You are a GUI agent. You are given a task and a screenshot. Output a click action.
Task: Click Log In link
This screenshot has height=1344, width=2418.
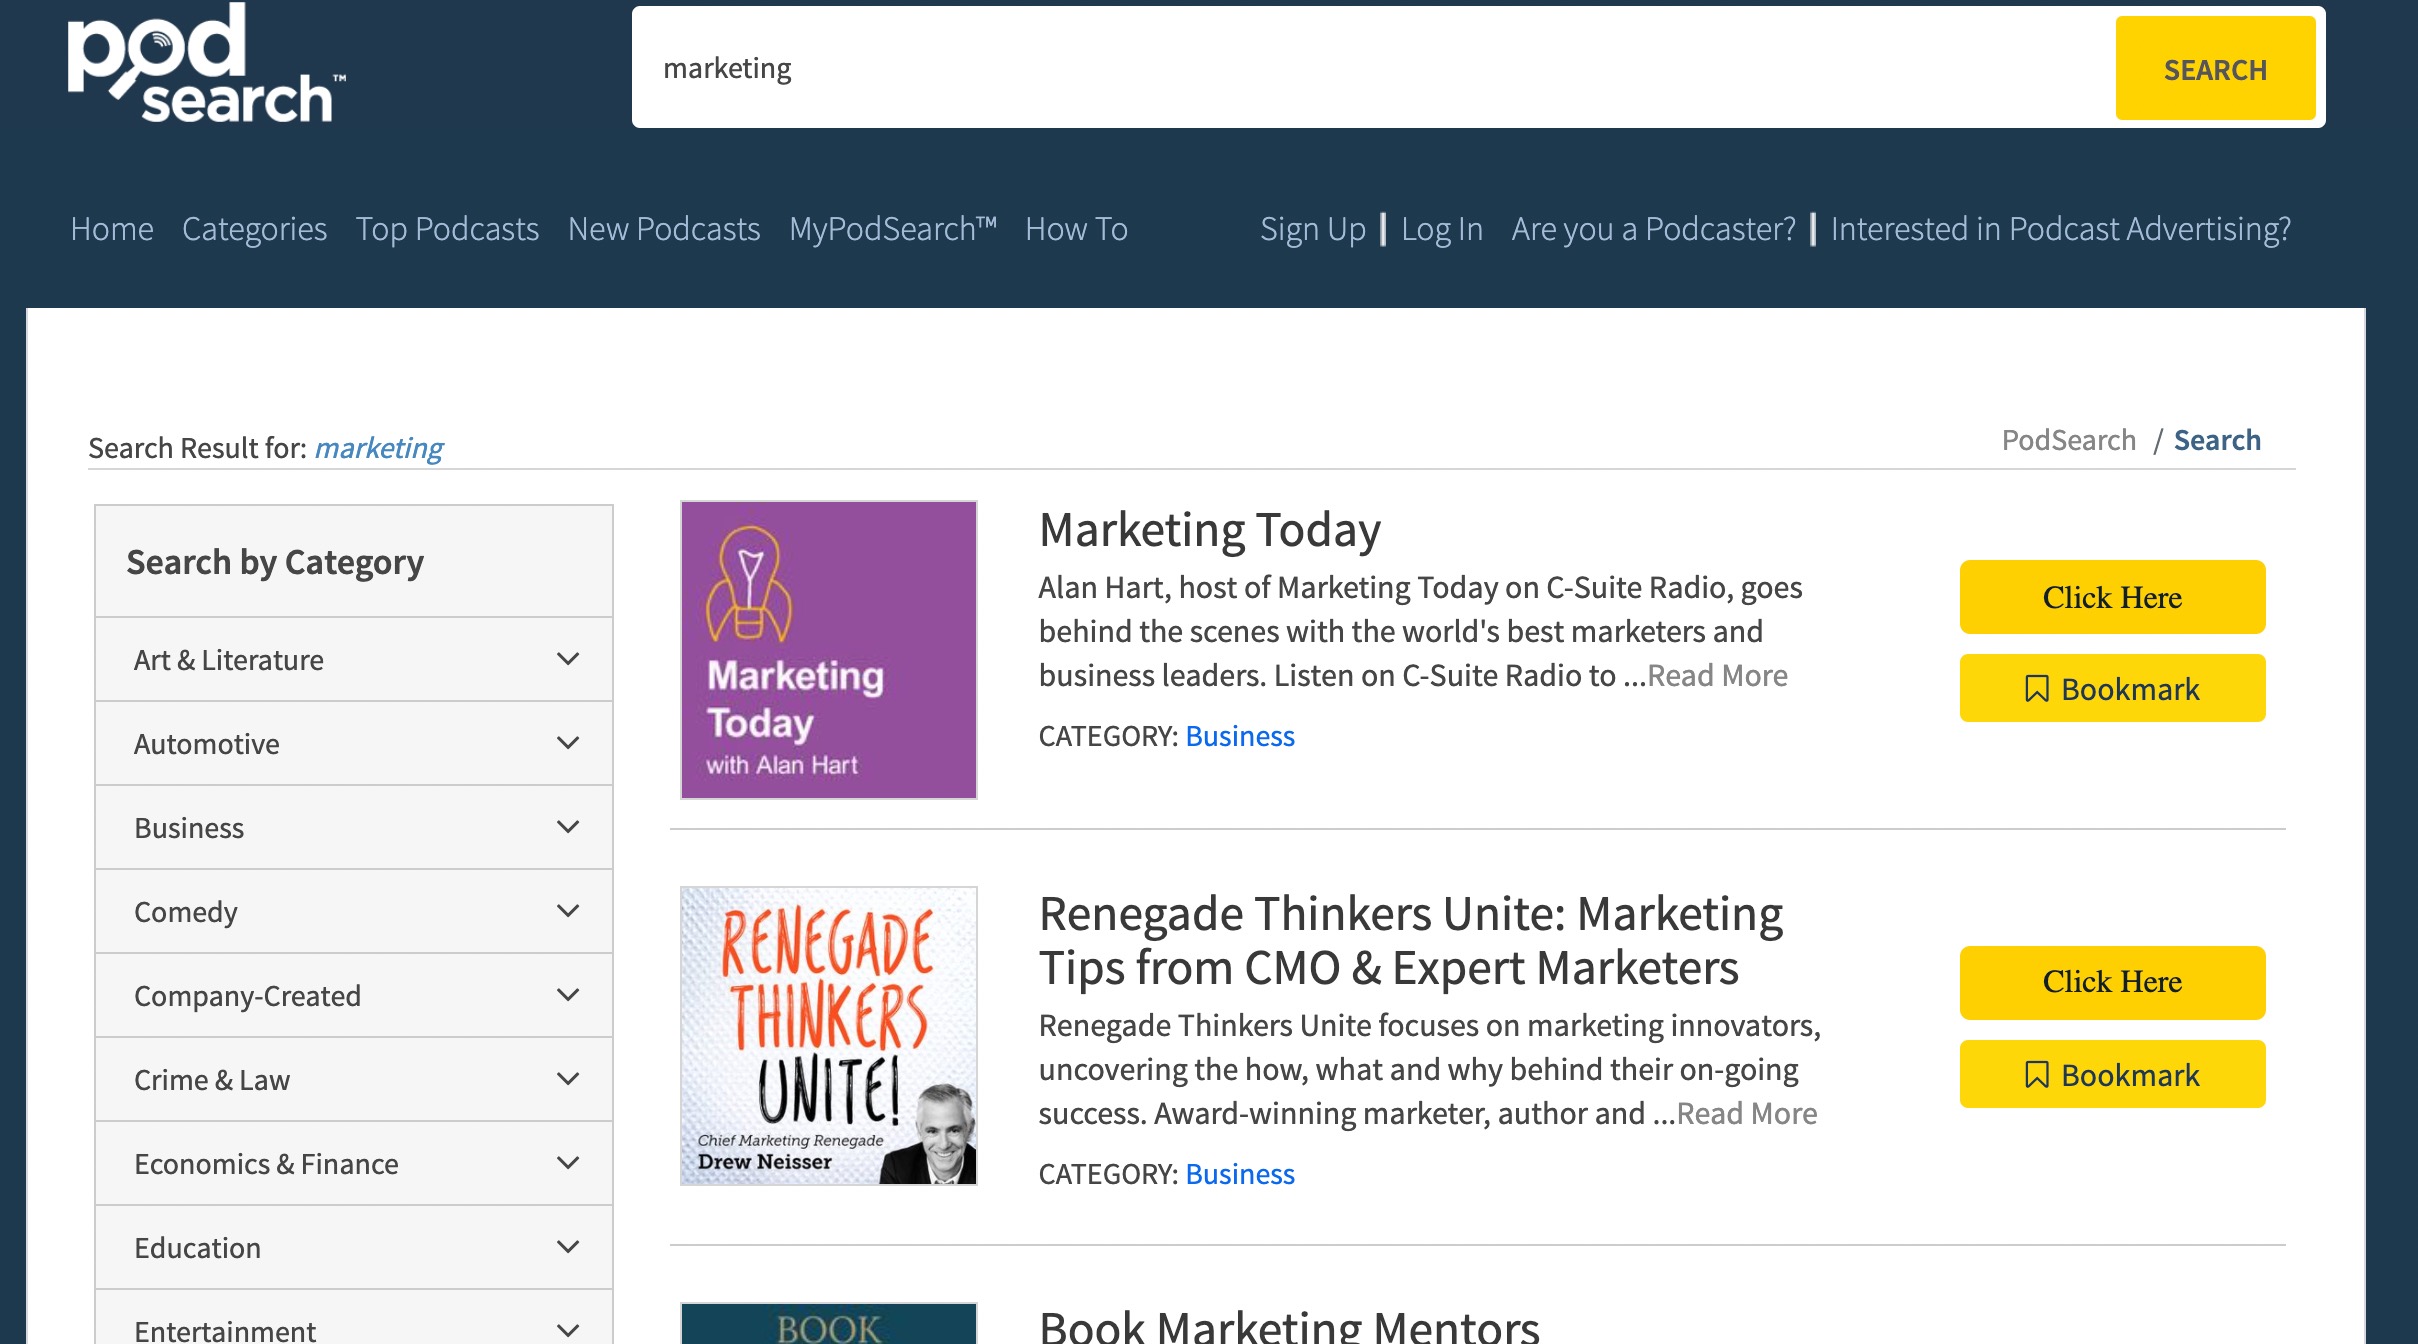point(1442,229)
